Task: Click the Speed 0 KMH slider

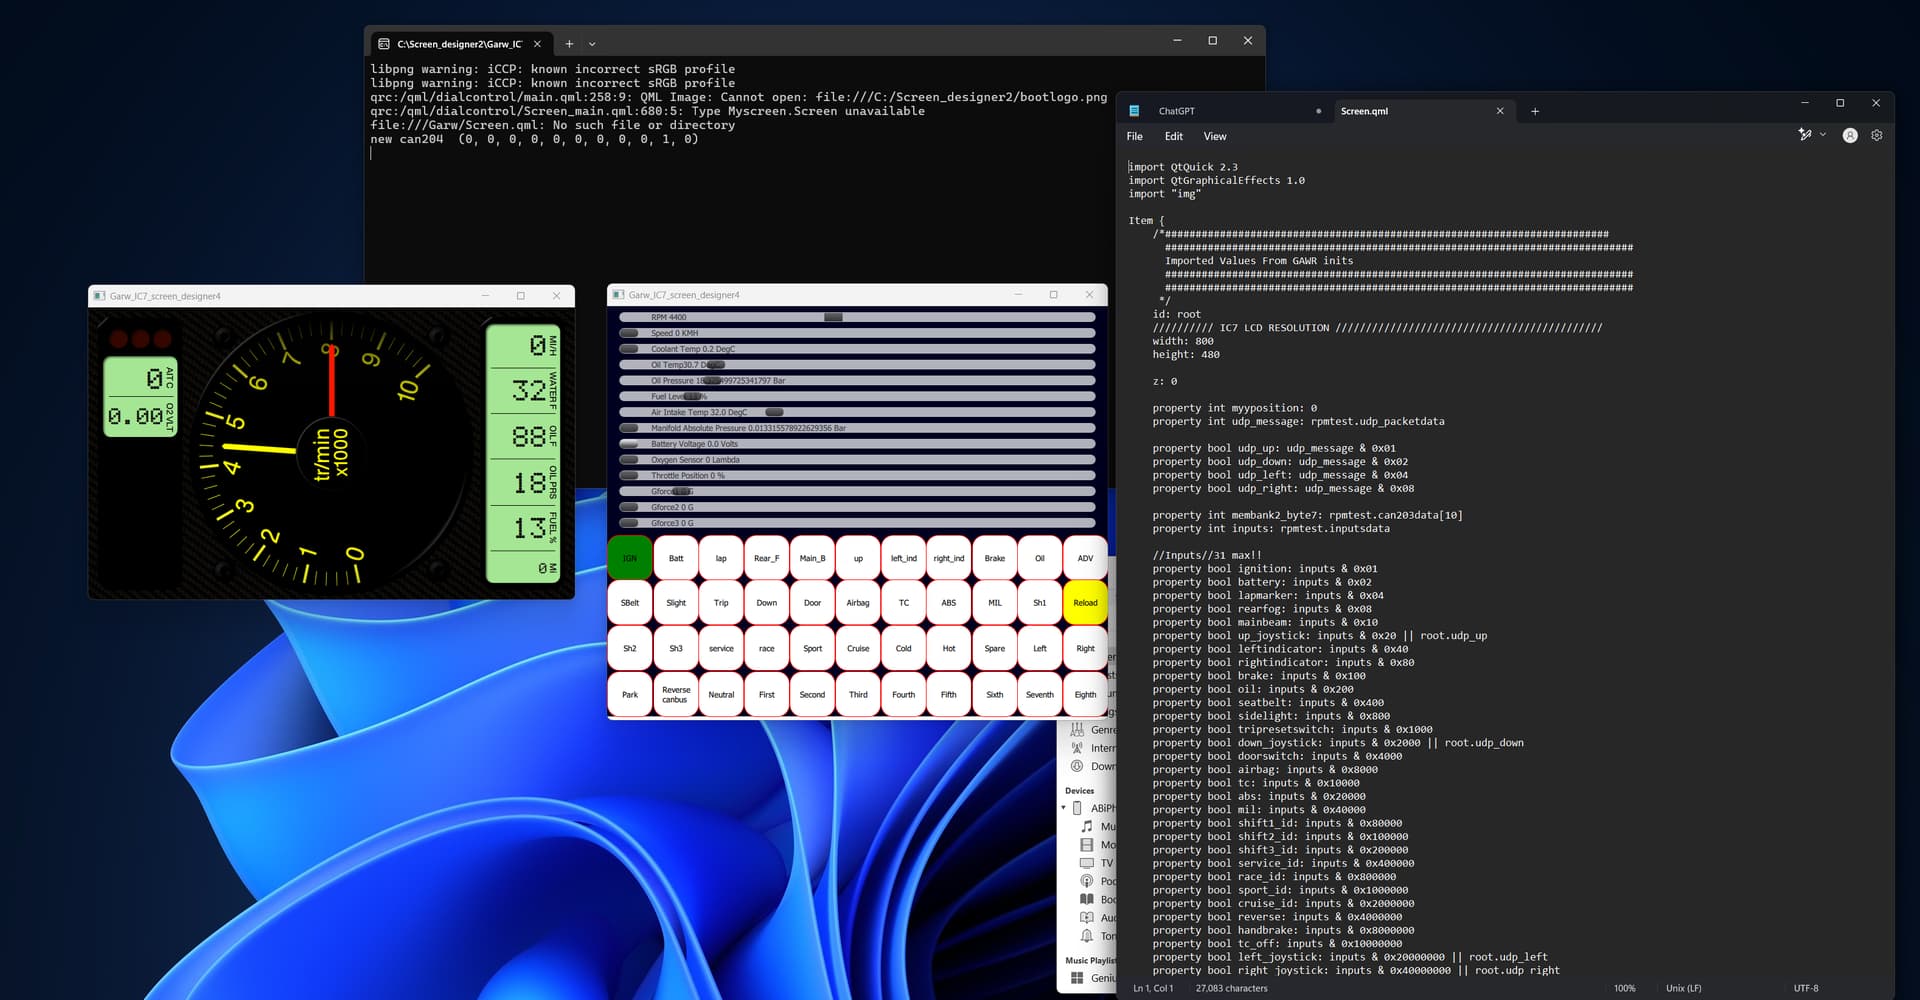Action: click(x=857, y=333)
